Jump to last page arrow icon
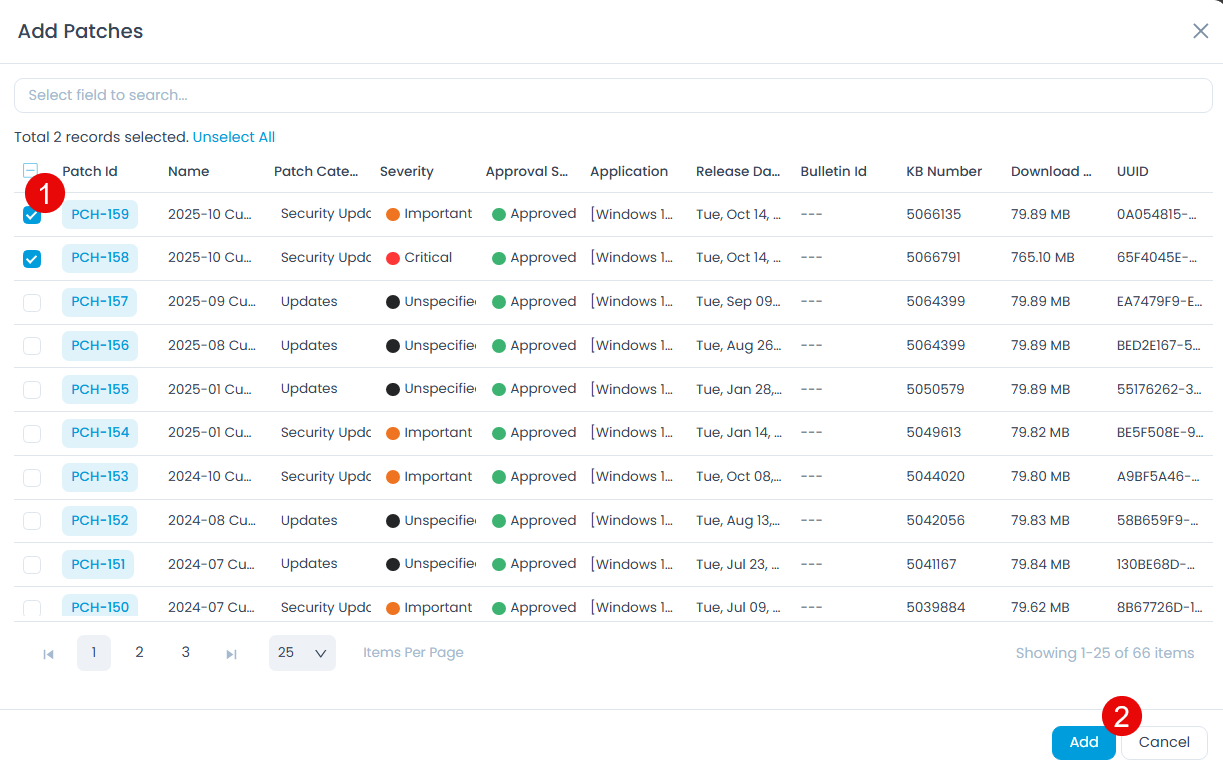Viewport: 1223px width, 769px height. tap(231, 654)
